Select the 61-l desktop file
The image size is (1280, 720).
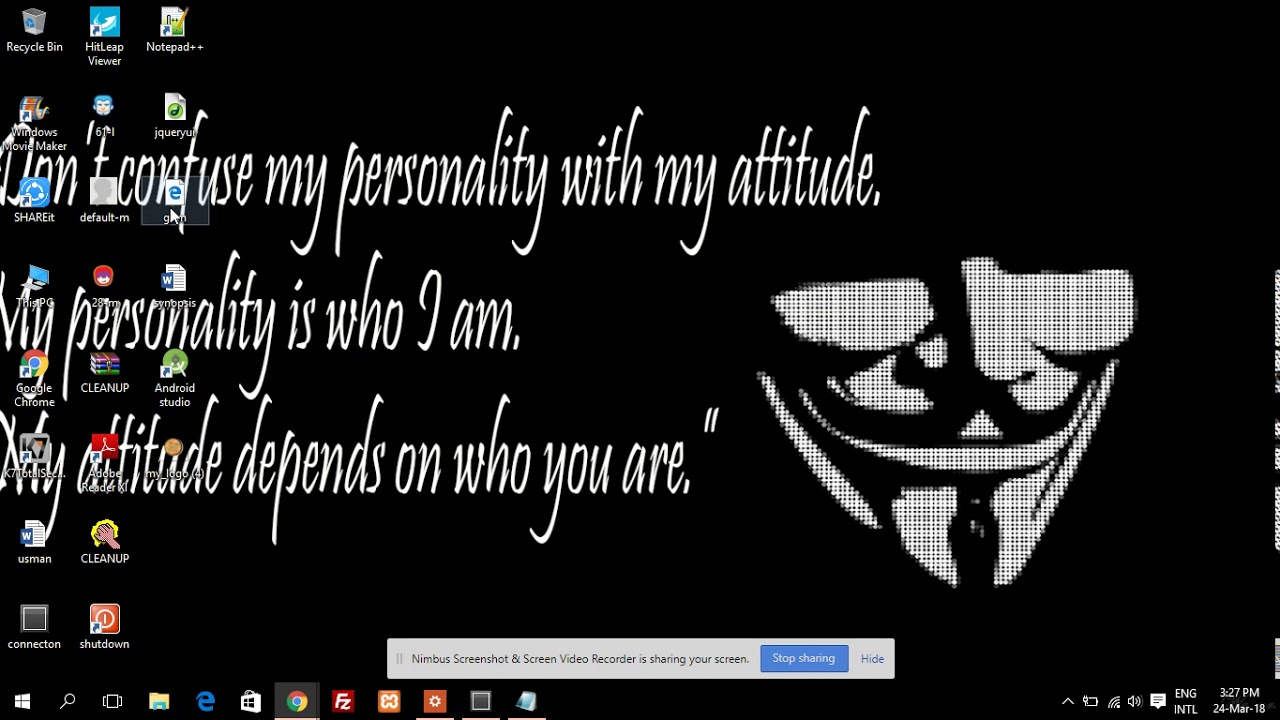[x=104, y=116]
